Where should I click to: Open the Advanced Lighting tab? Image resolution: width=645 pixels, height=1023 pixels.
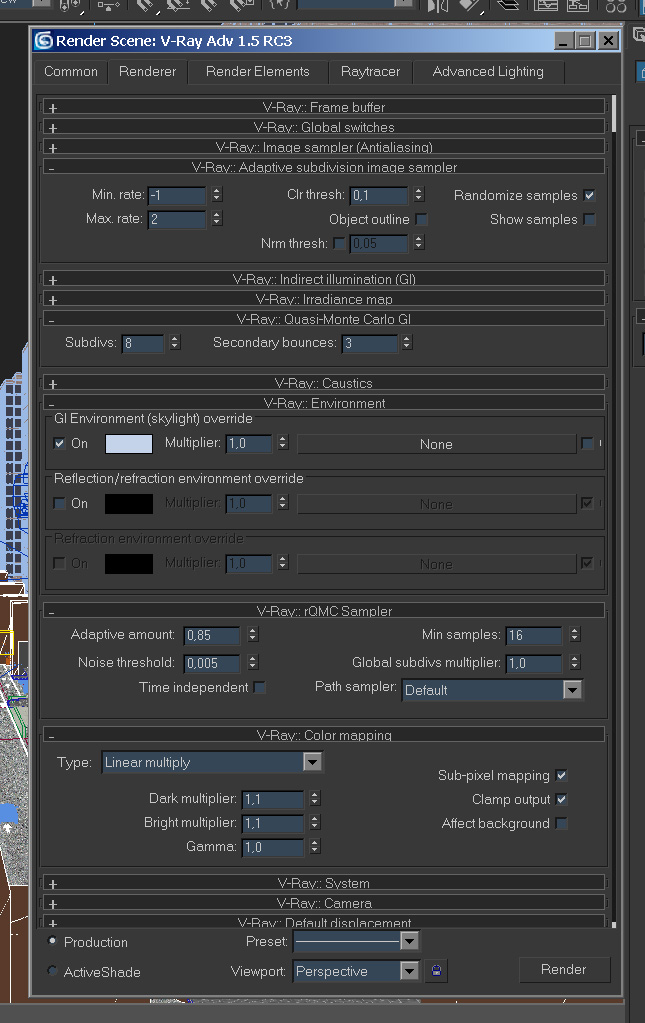point(488,72)
